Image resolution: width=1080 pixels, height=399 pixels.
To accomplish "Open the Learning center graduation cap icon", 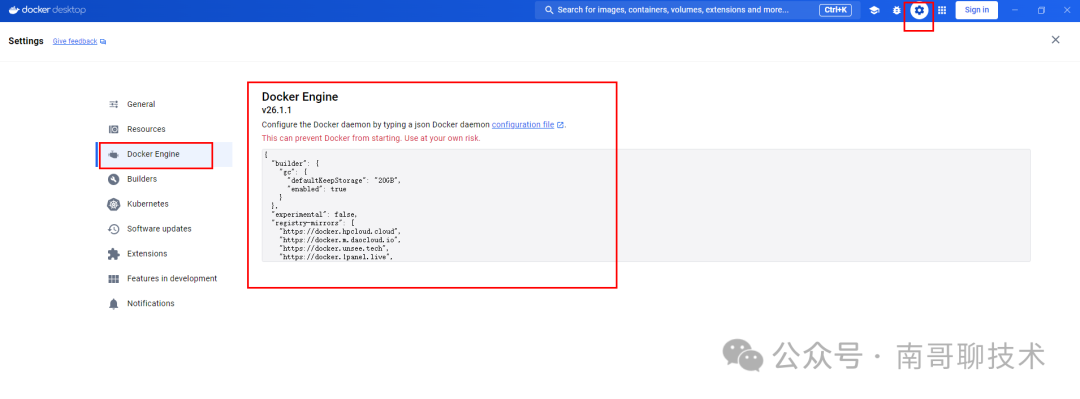I will [875, 10].
